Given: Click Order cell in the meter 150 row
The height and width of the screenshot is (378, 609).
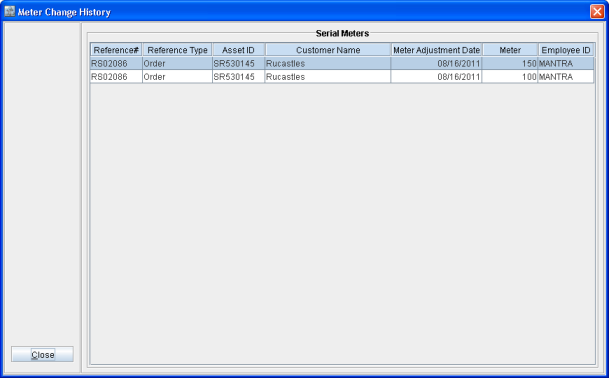Looking at the screenshot, I should (x=177, y=63).
